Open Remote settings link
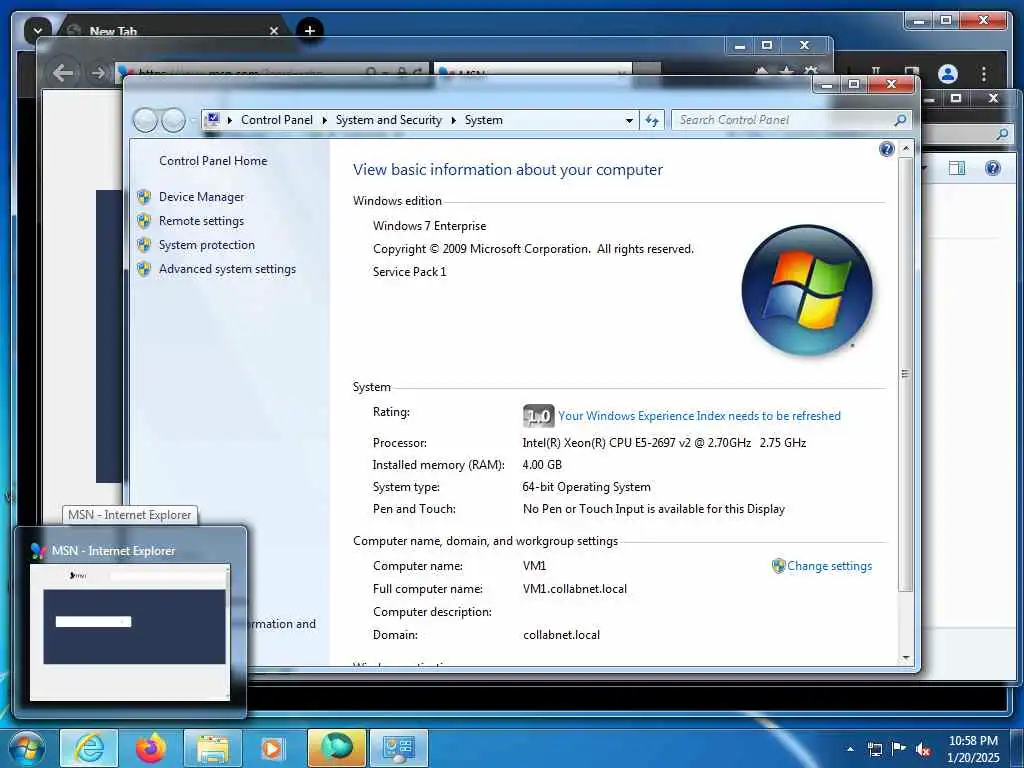The image size is (1024, 768). coord(201,221)
